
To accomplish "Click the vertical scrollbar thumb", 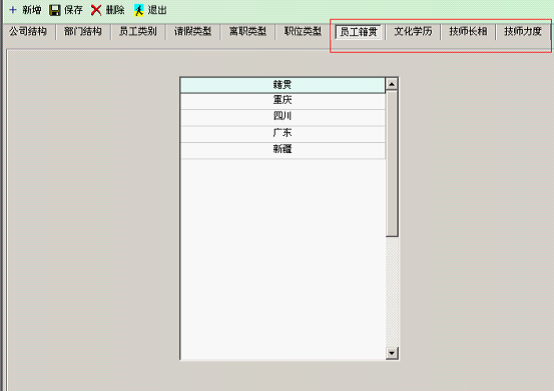I will click(392, 164).
